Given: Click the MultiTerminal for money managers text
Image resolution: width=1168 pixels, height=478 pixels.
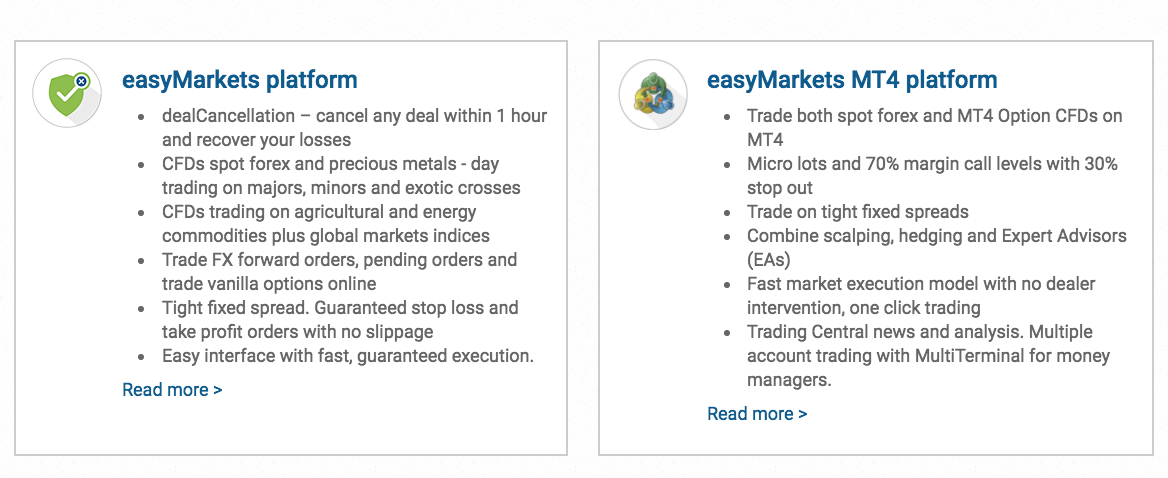Looking at the screenshot, I should coord(929,368).
